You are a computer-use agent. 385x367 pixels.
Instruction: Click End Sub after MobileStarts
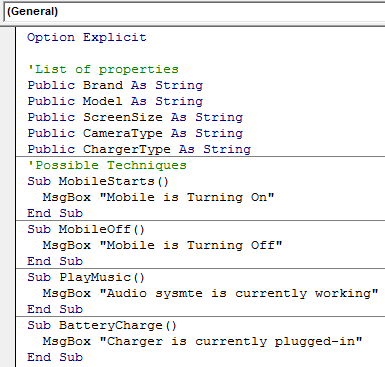click(x=55, y=213)
